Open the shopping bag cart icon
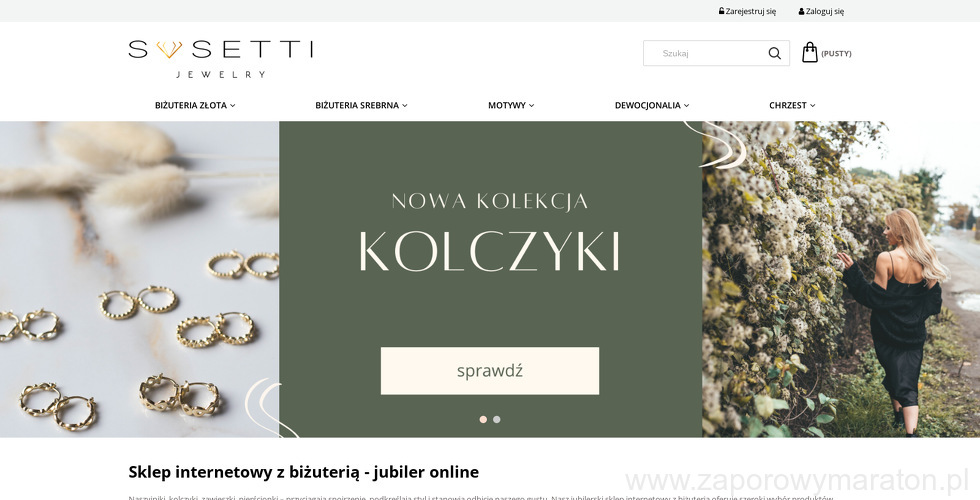980x500 pixels. click(x=809, y=52)
